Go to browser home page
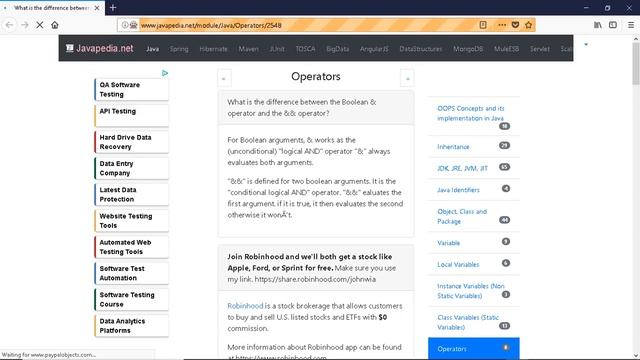640x360 pixels. pyautogui.click(x=55, y=25)
